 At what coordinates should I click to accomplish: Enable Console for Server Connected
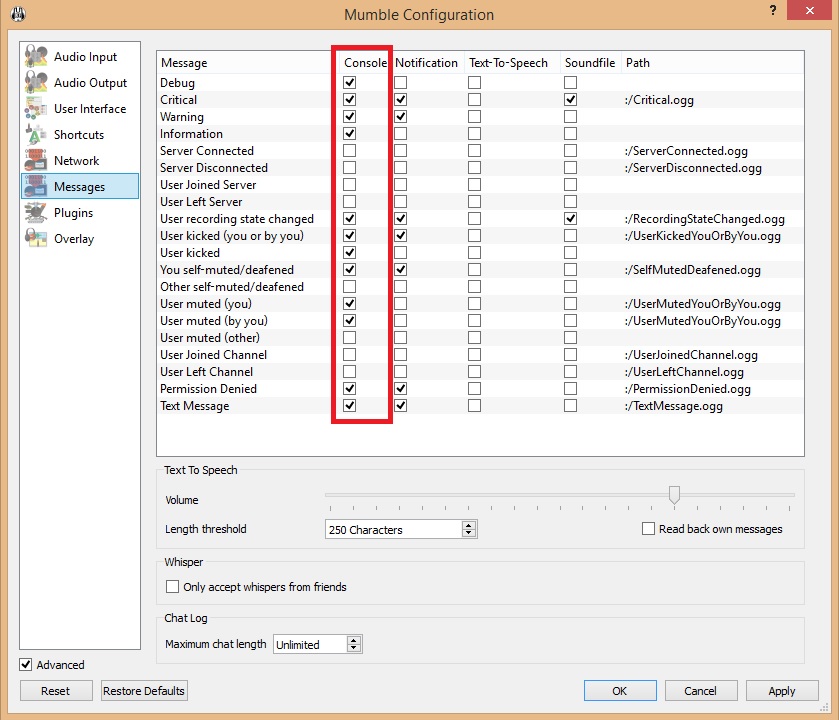click(349, 150)
